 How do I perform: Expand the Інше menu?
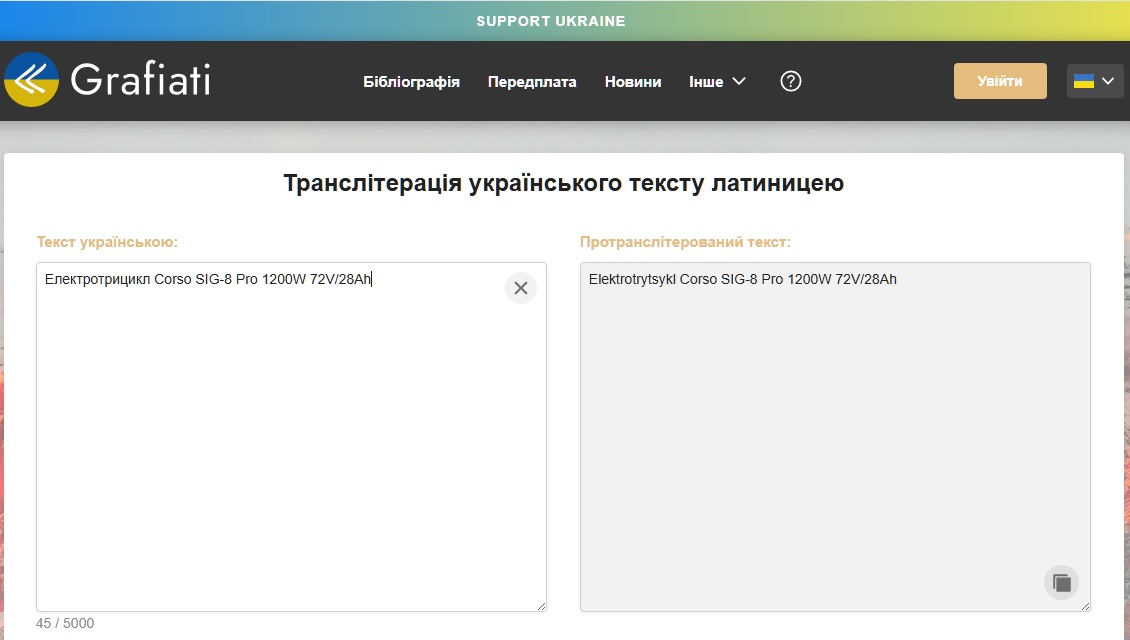[717, 81]
